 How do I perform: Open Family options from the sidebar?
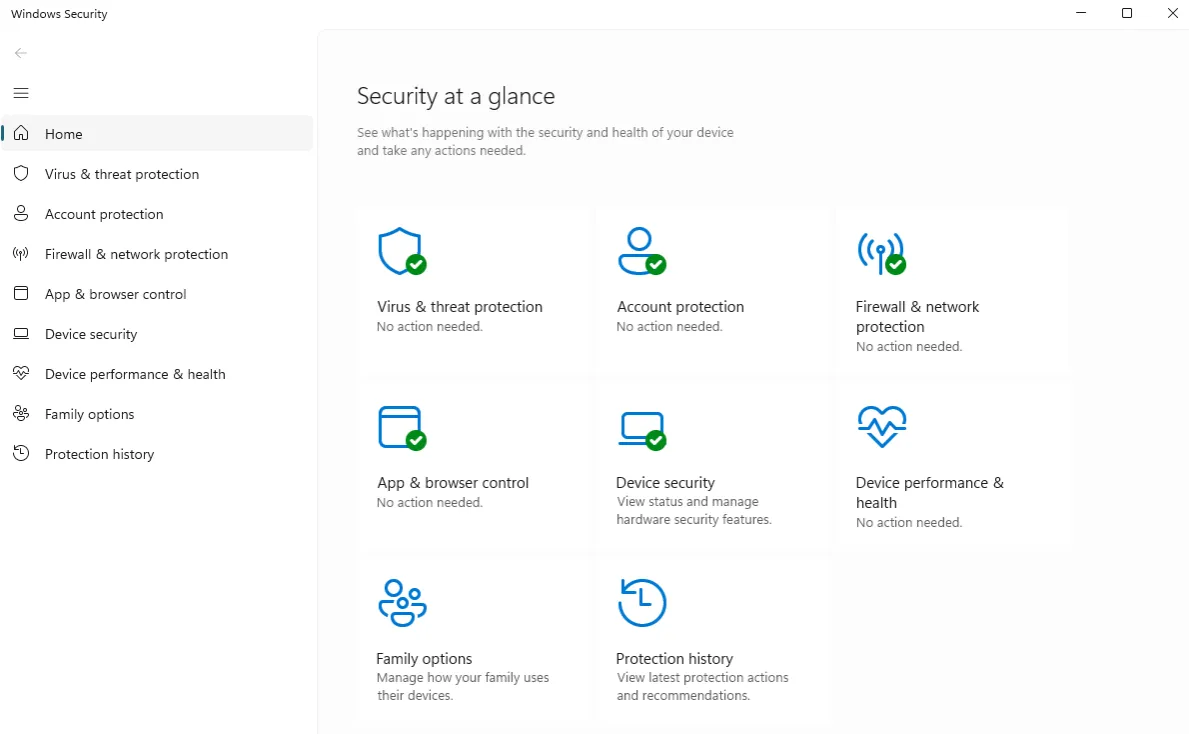pyautogui.click(x=89, y=413)
